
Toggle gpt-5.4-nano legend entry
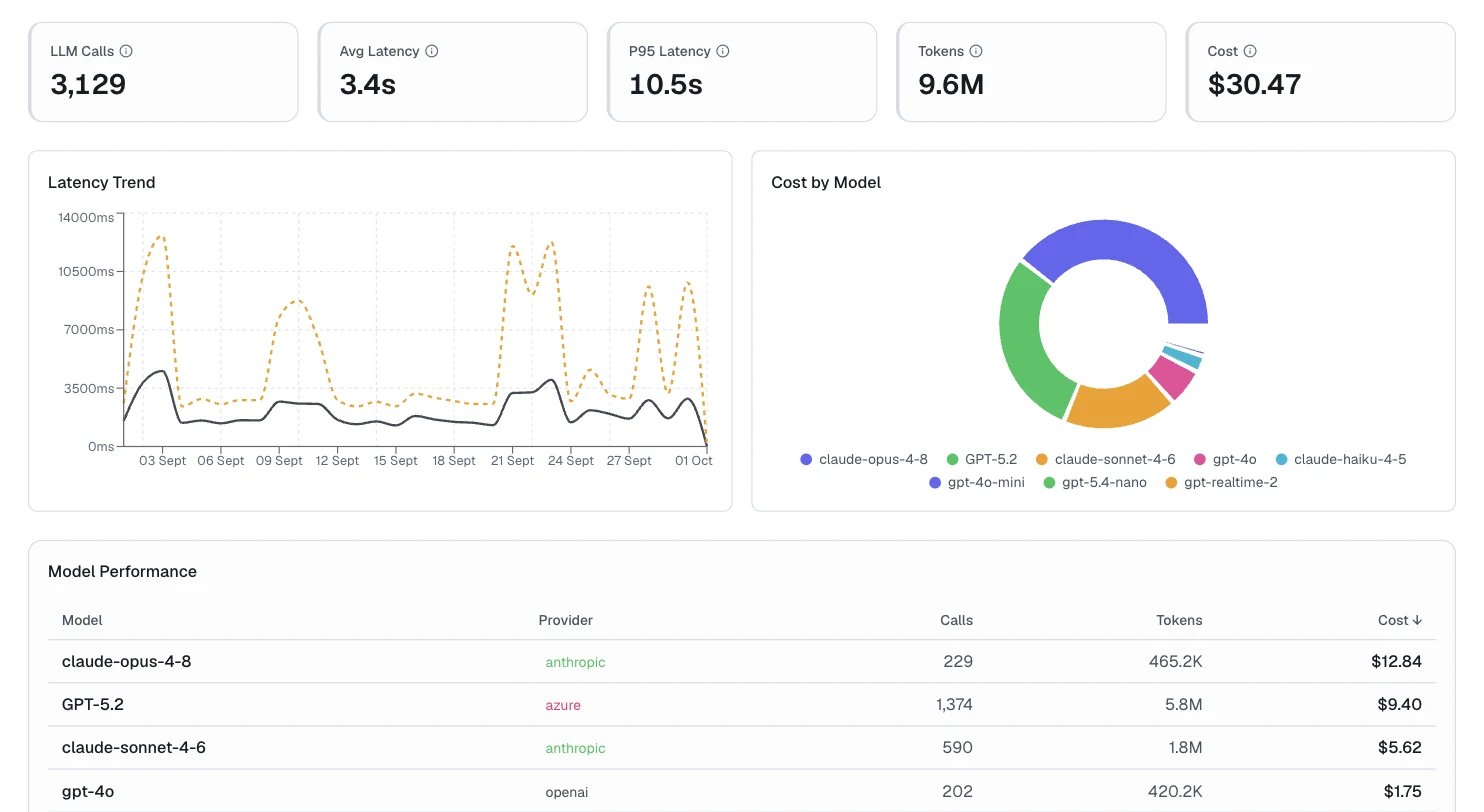[x=1095, y=482]
